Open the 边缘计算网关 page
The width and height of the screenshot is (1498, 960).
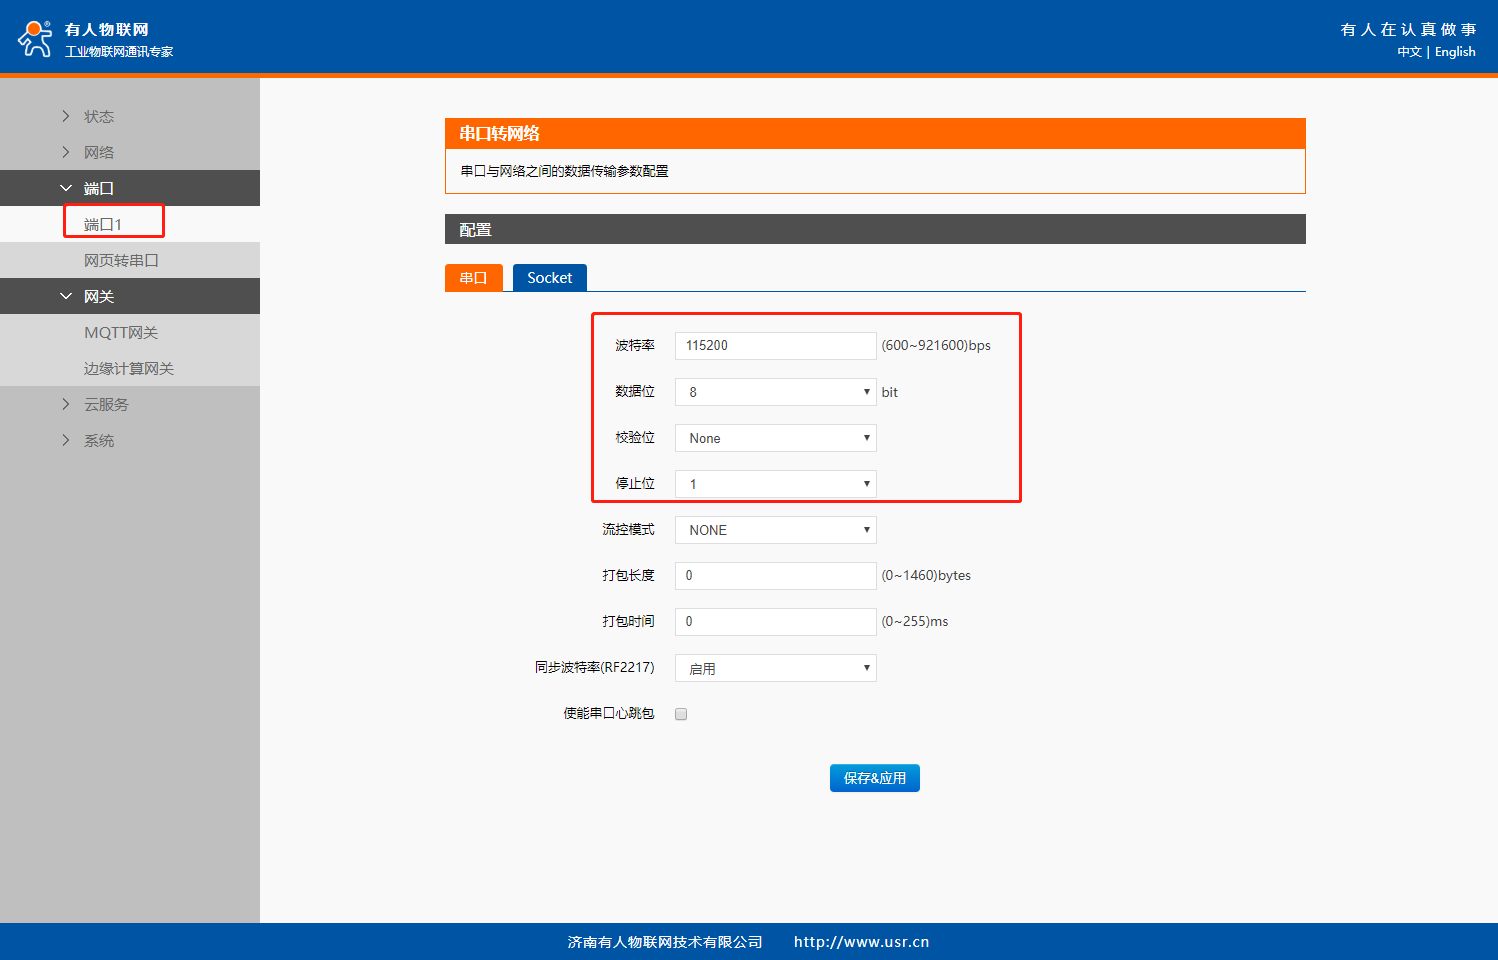click(129, 368)
